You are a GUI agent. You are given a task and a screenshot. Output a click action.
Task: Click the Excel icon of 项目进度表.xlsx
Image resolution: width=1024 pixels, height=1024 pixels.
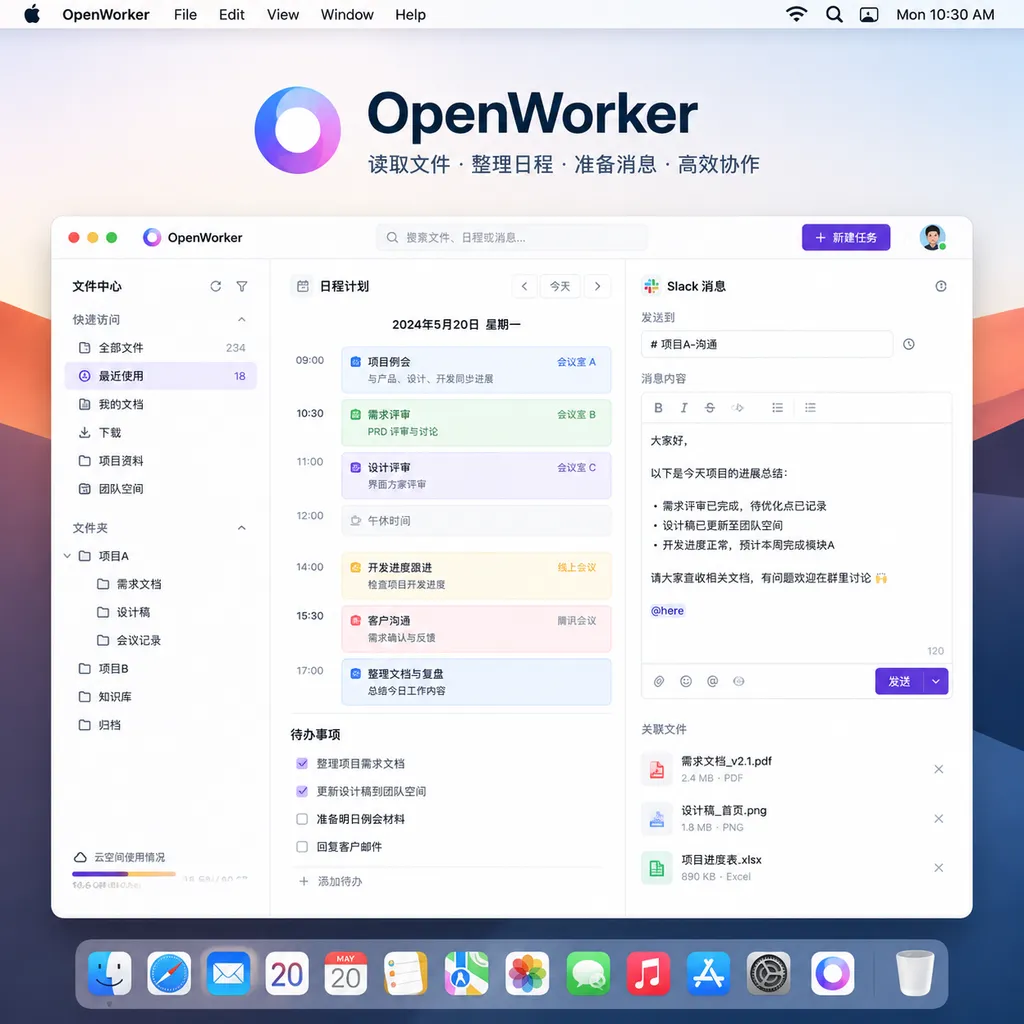pos(656,868)
